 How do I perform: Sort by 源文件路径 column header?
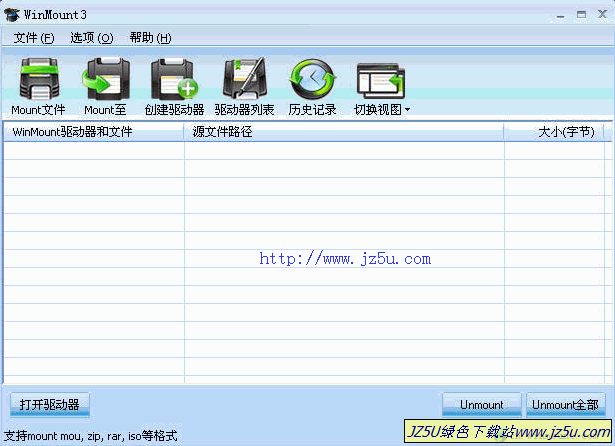tap(344, 132)
